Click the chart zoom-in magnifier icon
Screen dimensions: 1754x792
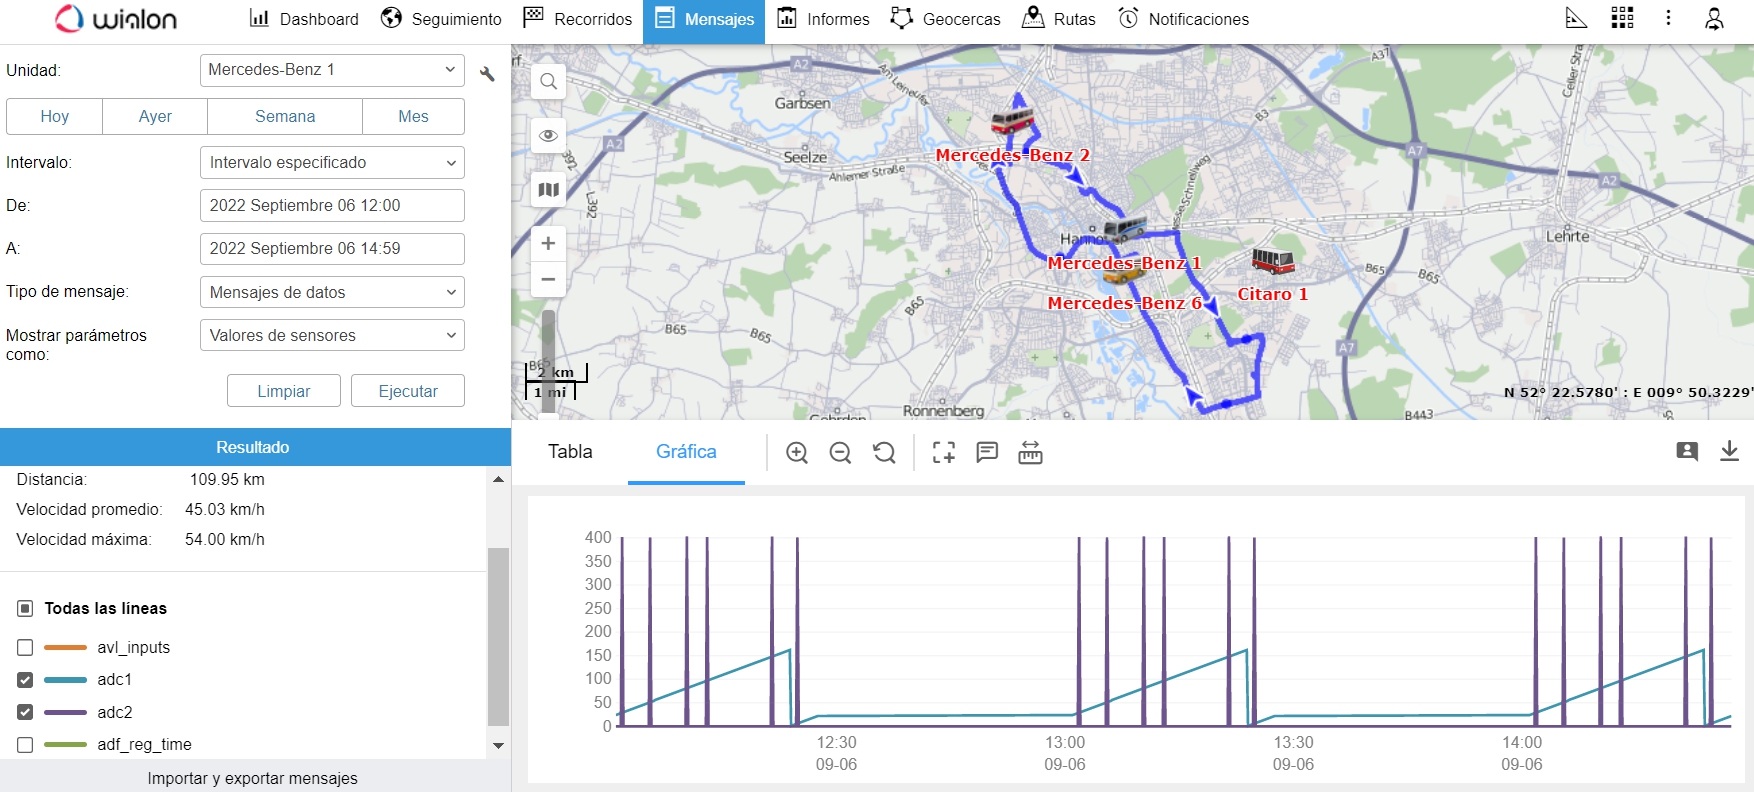[797, 453]
